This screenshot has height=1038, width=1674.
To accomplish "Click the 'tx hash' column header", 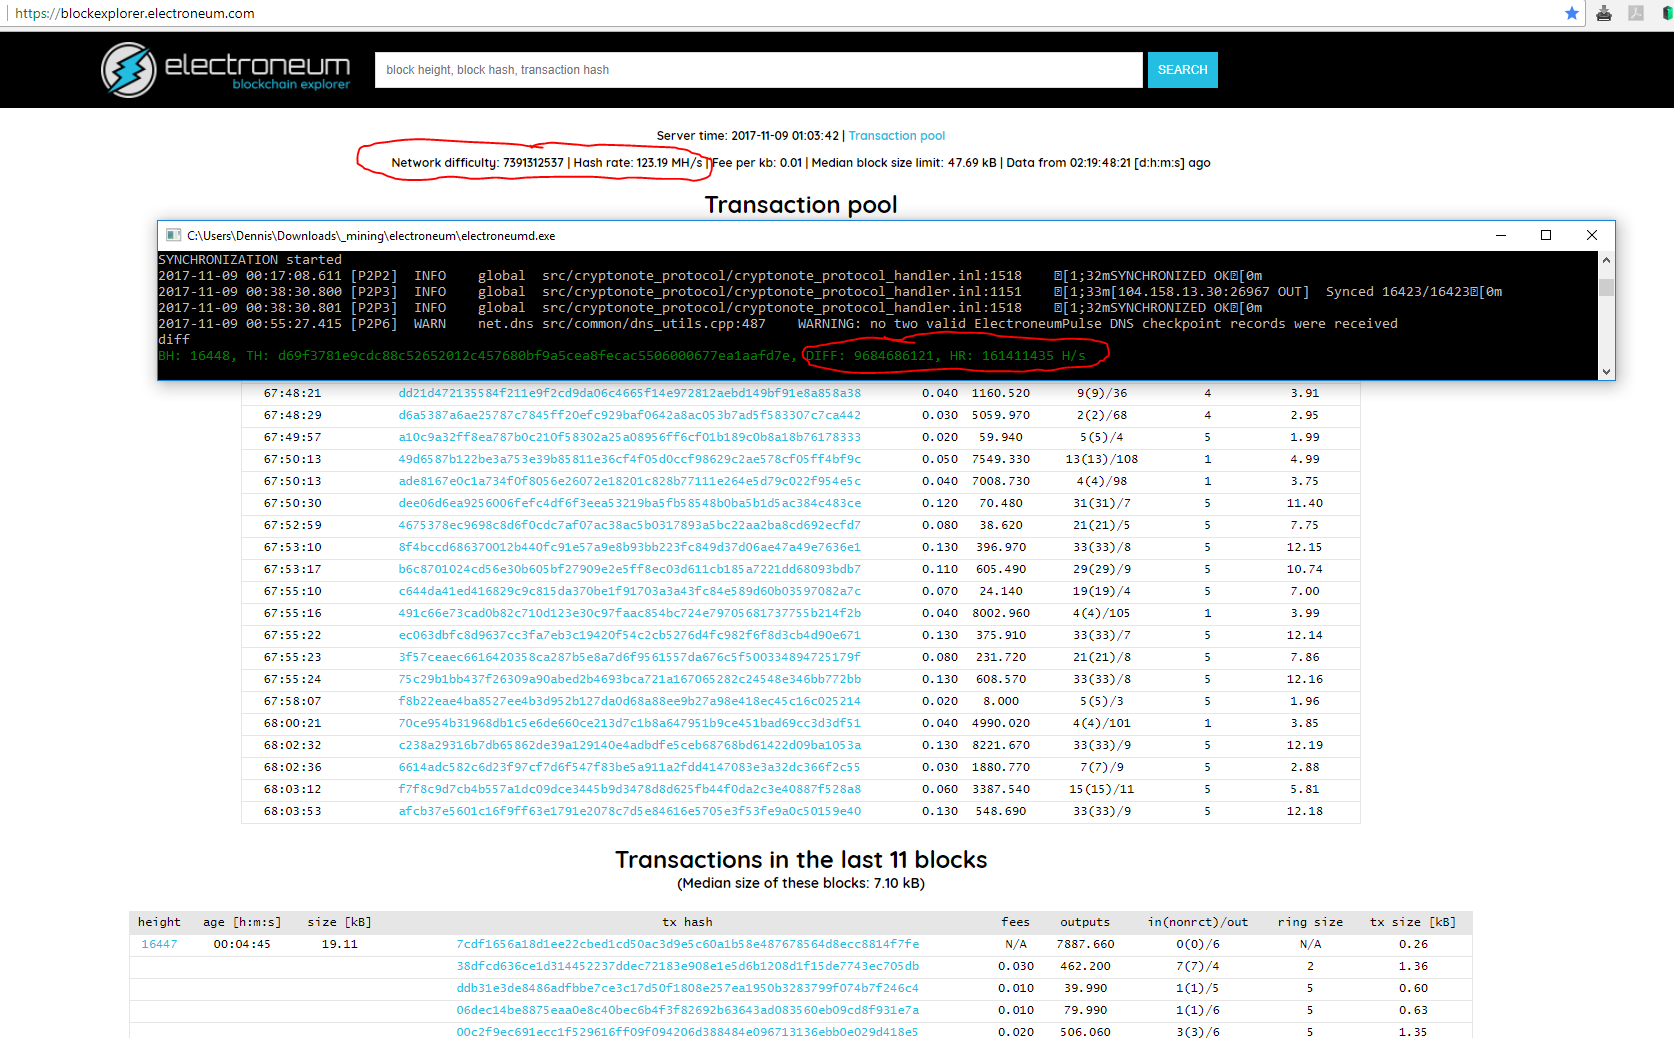I will 687,922.
